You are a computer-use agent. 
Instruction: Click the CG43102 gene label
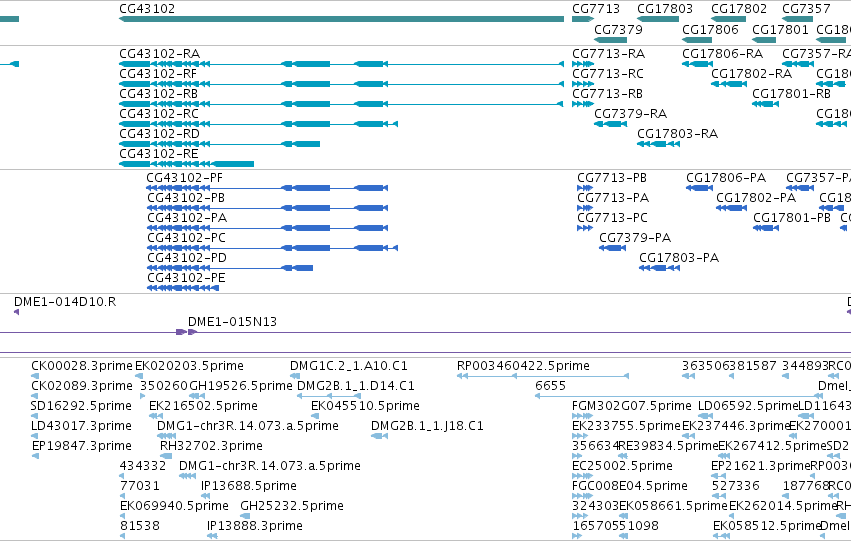point(147,9)
